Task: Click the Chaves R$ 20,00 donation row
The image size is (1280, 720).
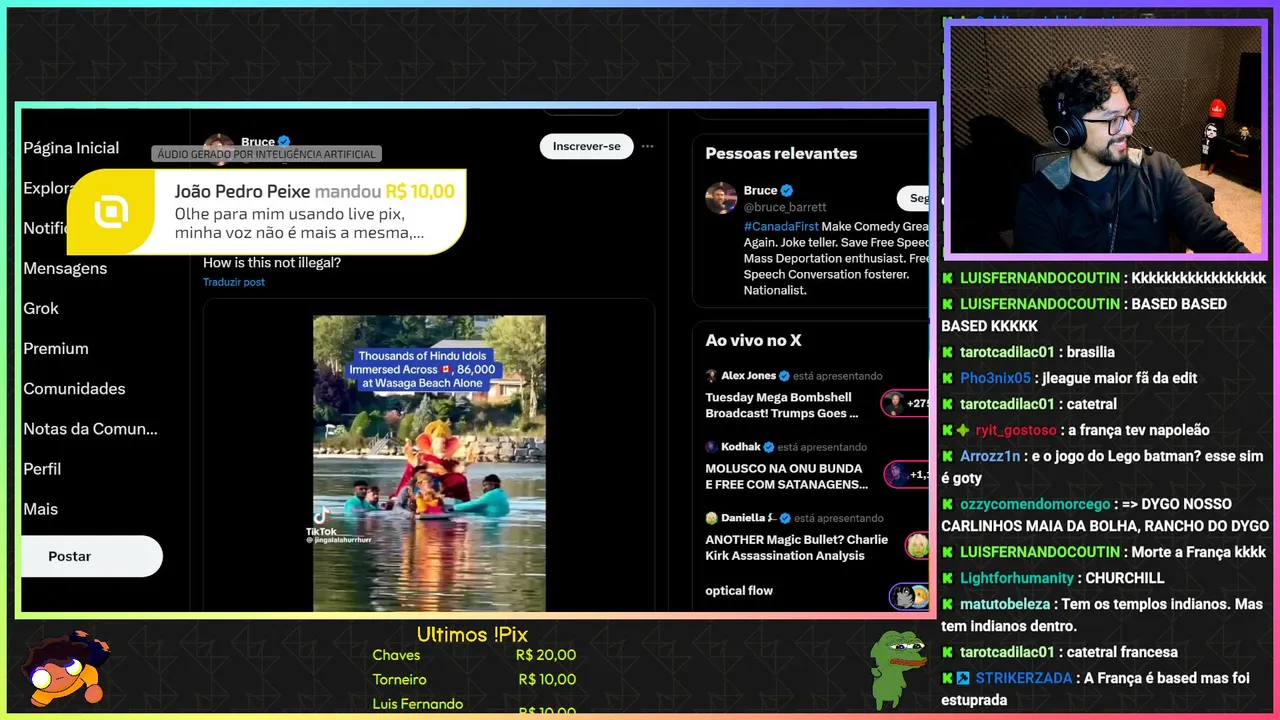Action: pyautogui.click(x=474, y=655)
